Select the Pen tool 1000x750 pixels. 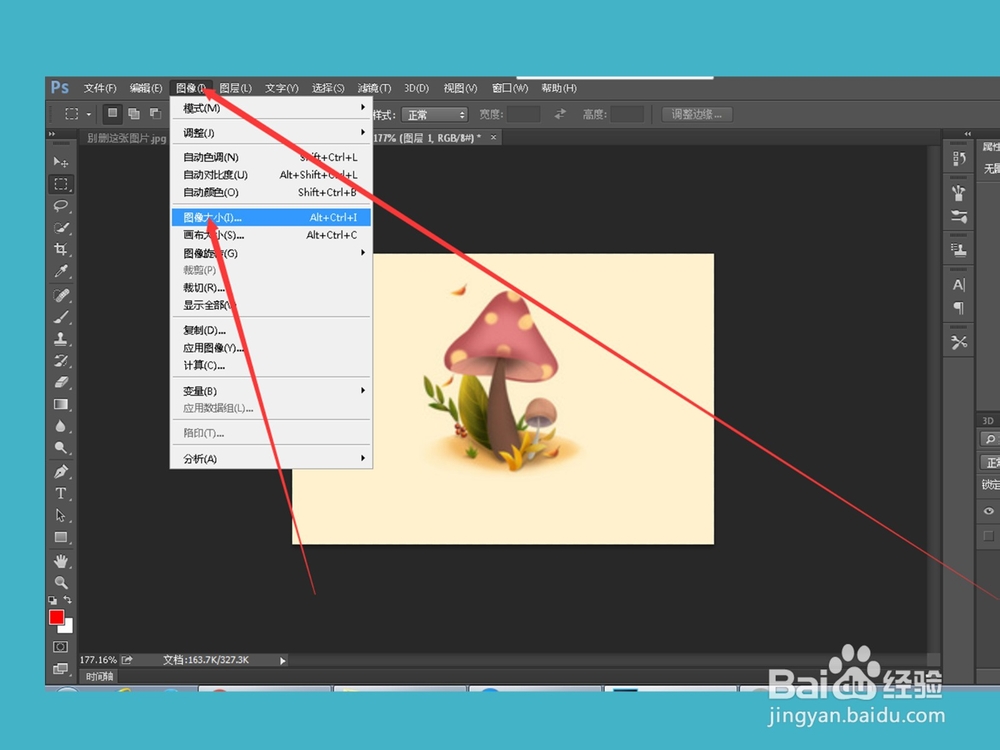(x=61, y=472)
